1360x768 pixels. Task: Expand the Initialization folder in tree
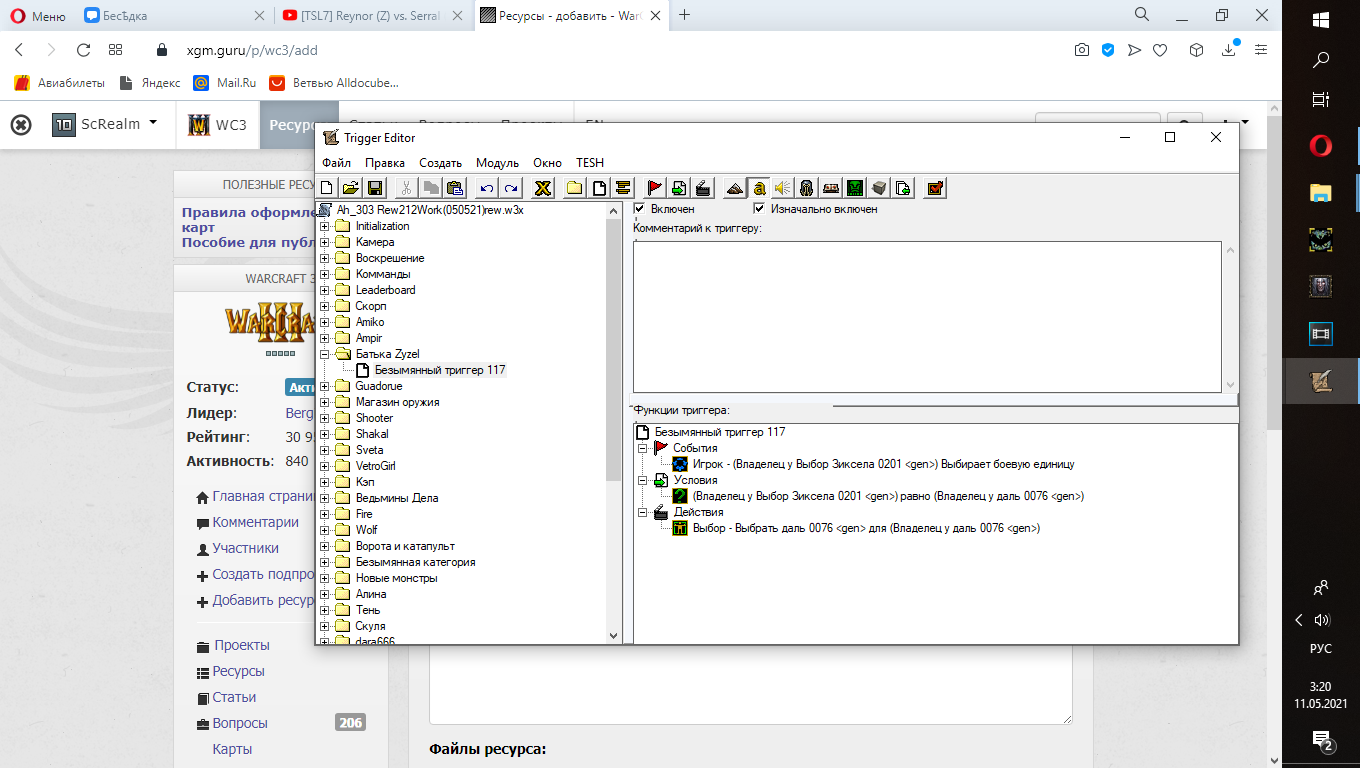pyautogui.click(x=325, y=226)
